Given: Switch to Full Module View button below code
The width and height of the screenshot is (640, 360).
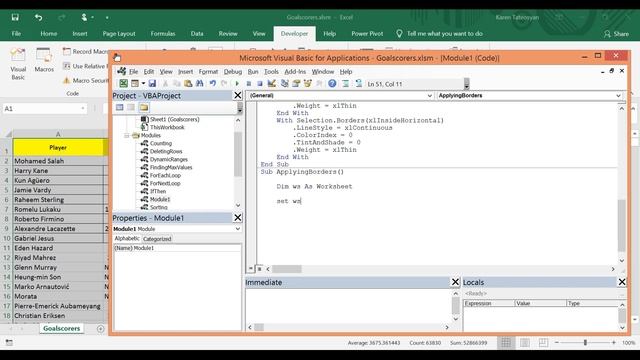Looking at the screenshot, I should tap(260, 269).
